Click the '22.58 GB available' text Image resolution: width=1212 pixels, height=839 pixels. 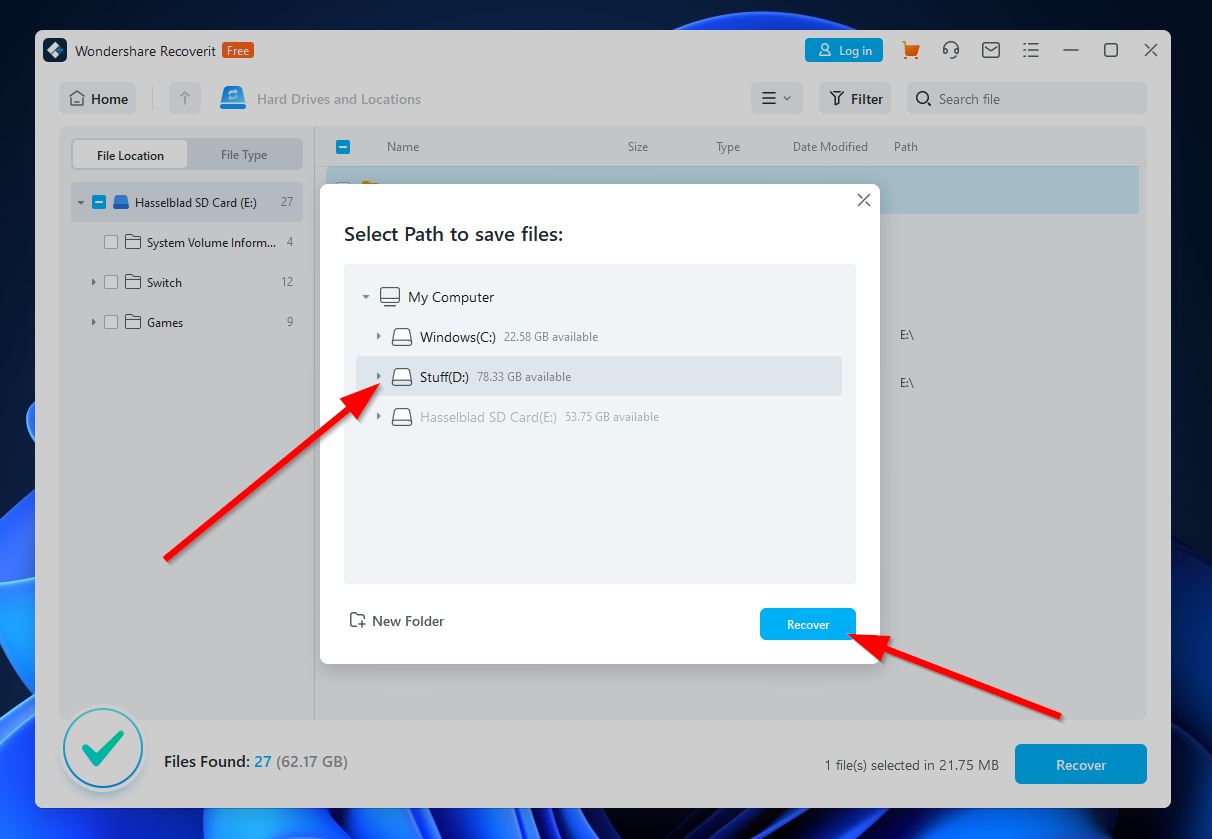[x=551, y=337]
